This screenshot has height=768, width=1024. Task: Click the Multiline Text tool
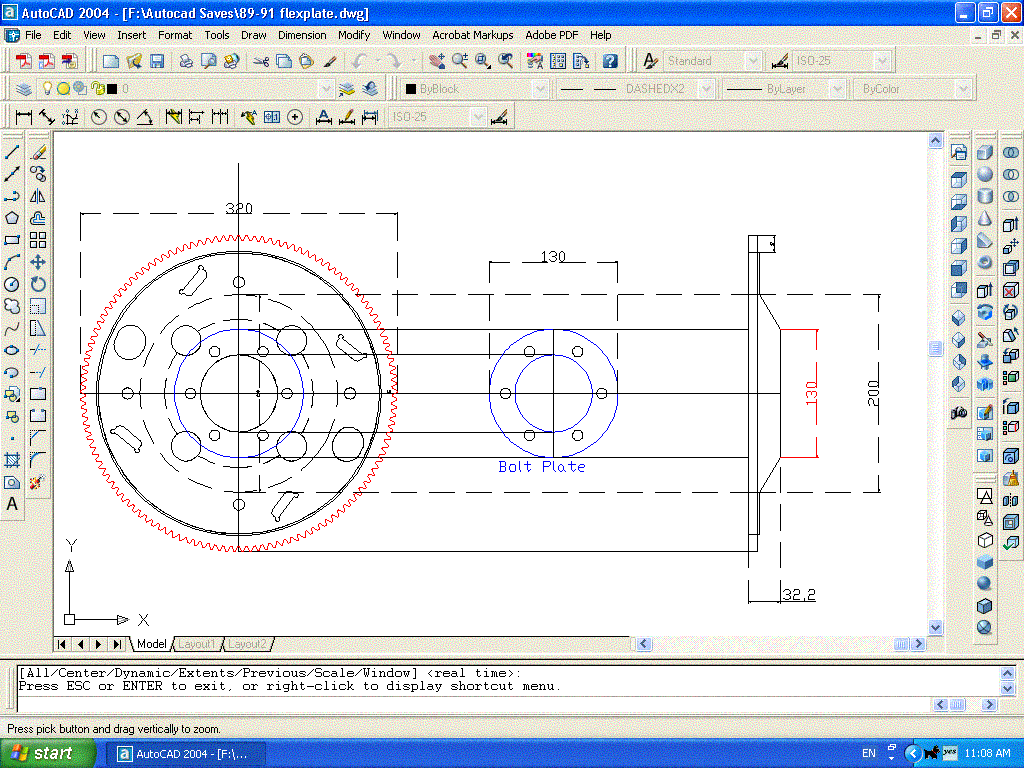(12, 504)
